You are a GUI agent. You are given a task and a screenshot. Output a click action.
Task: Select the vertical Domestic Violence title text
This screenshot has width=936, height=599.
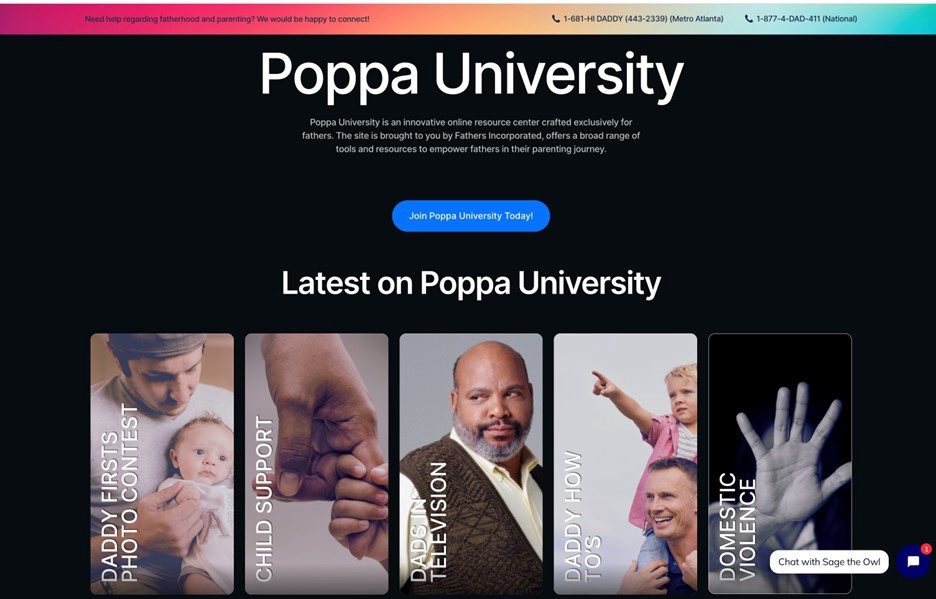point(737,527)
